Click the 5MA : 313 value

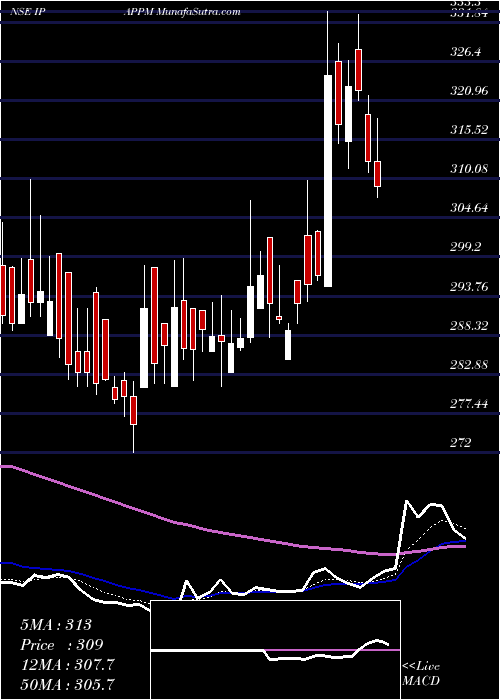pyautogui.click(x=56, y=625)
